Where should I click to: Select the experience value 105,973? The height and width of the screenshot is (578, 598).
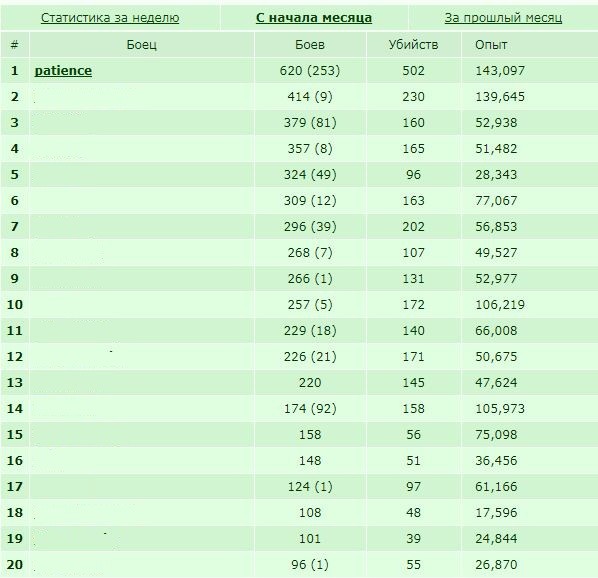500,409
